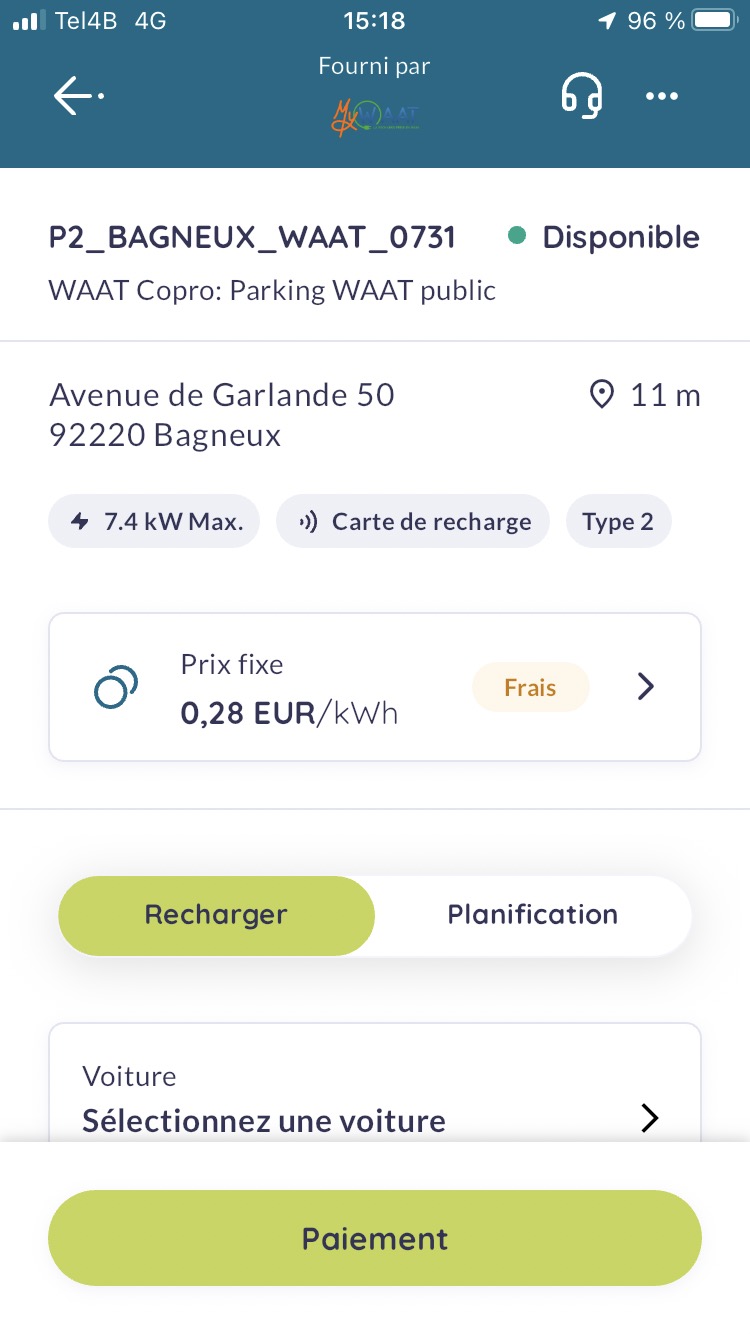Tap the lightning bolt power icon
The width and height of the screenshot is (750, 1334).
click(80, 522)
